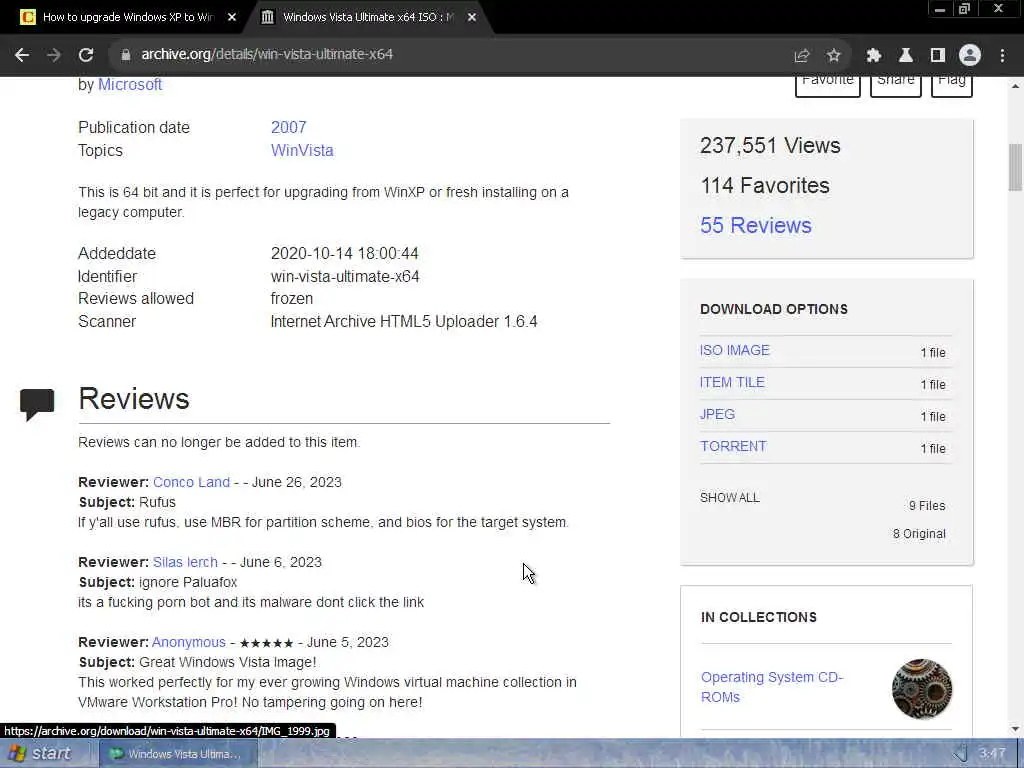Screen dimensions: 1024x768
Task: Click the taskbar clock showing 3:47
Action: tap(992, 754)
